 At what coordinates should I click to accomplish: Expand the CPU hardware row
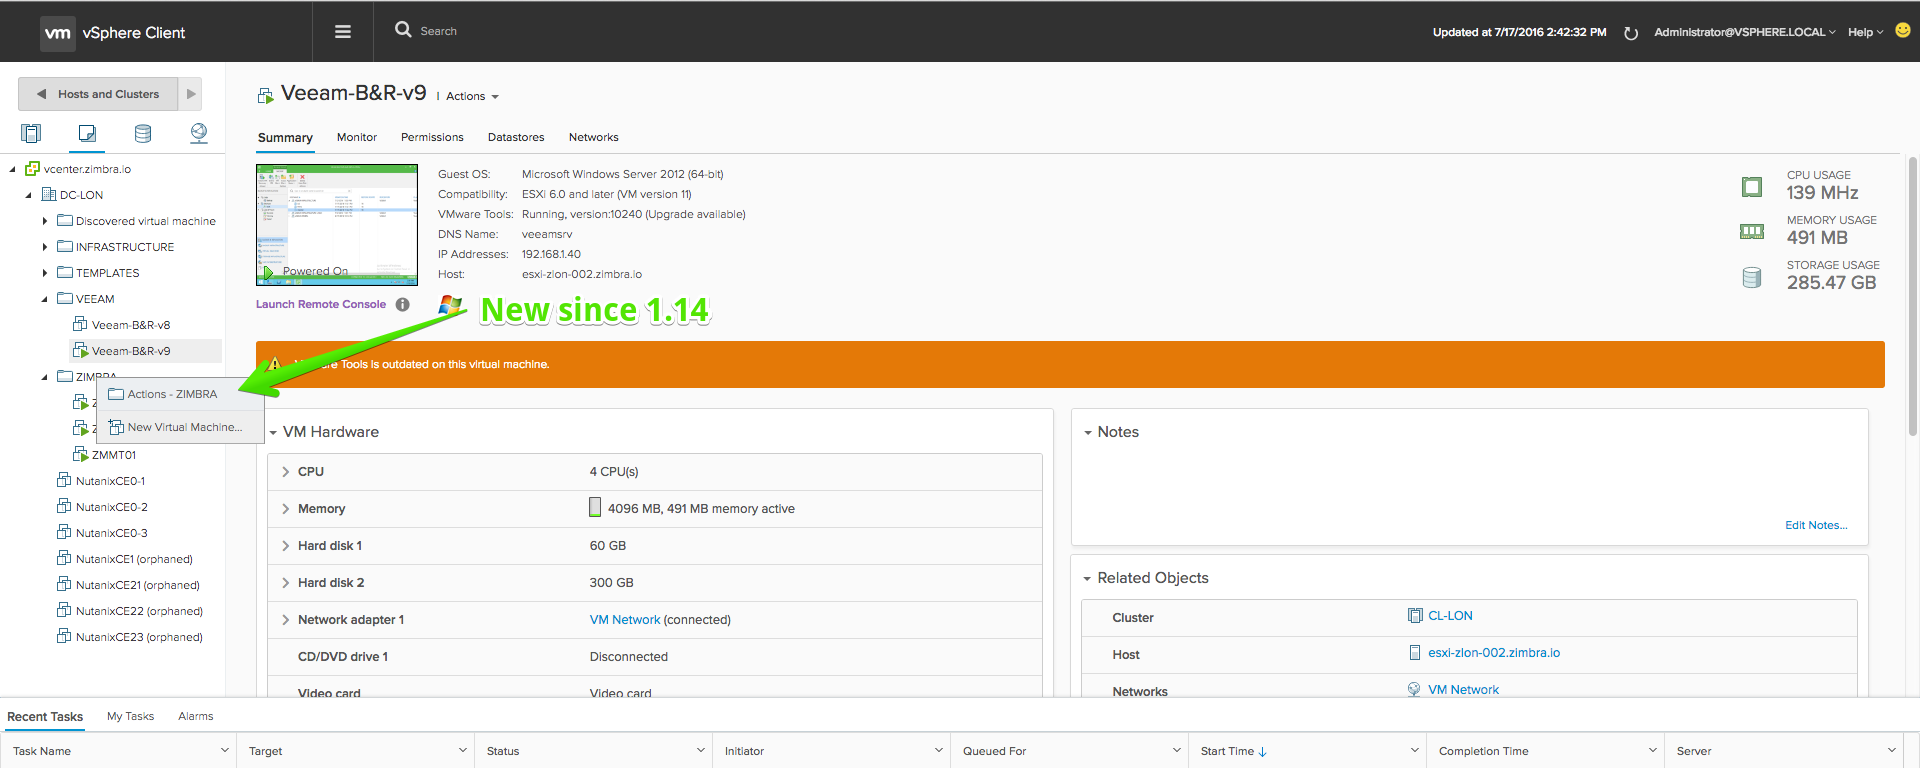(285, 472)
